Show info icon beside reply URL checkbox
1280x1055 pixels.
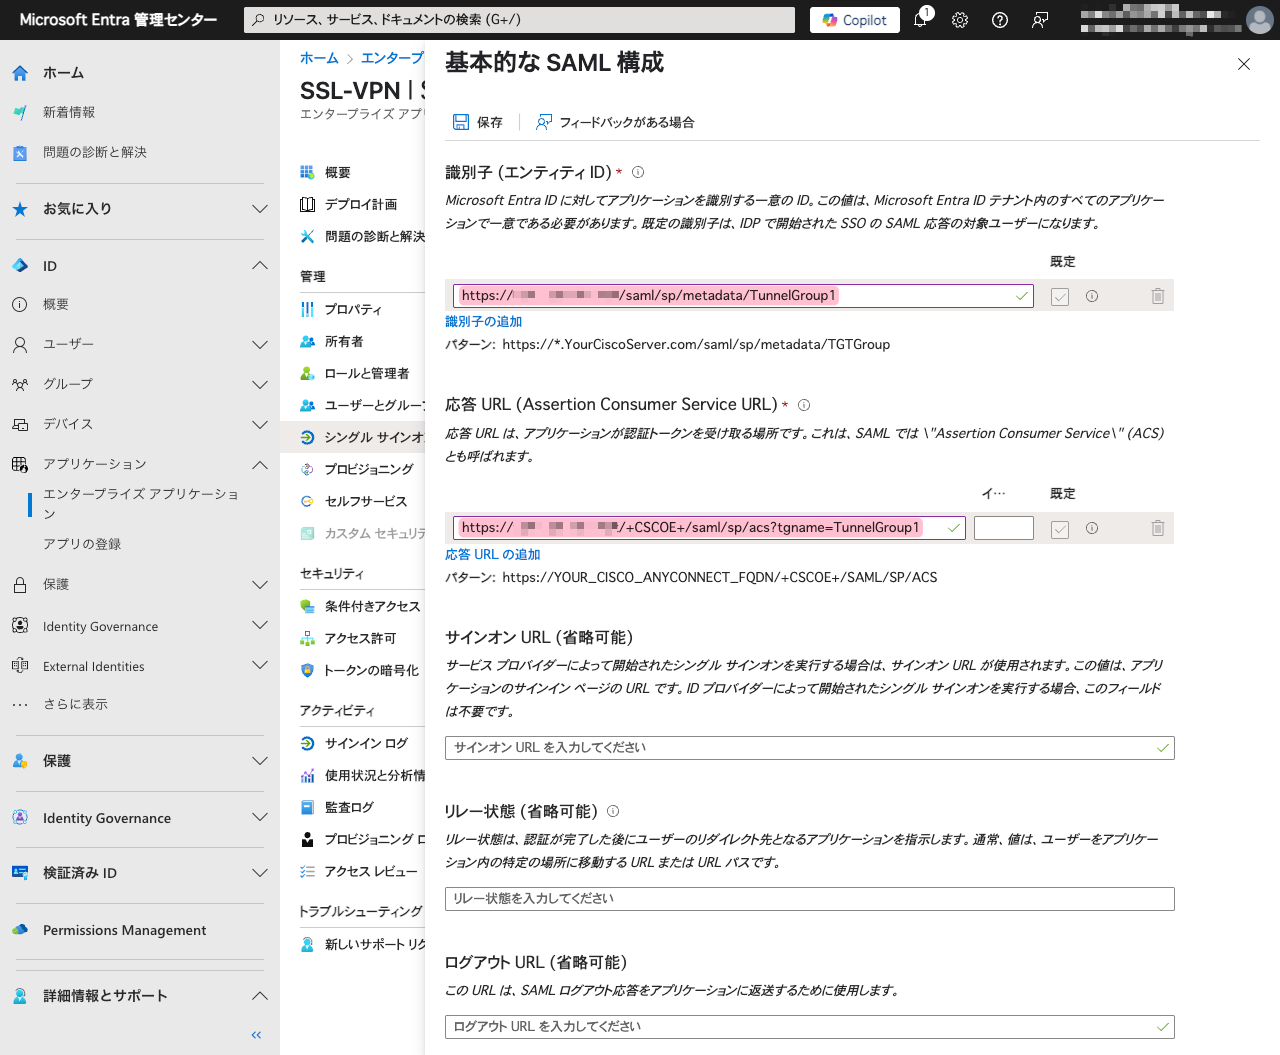pos(1092,528)
